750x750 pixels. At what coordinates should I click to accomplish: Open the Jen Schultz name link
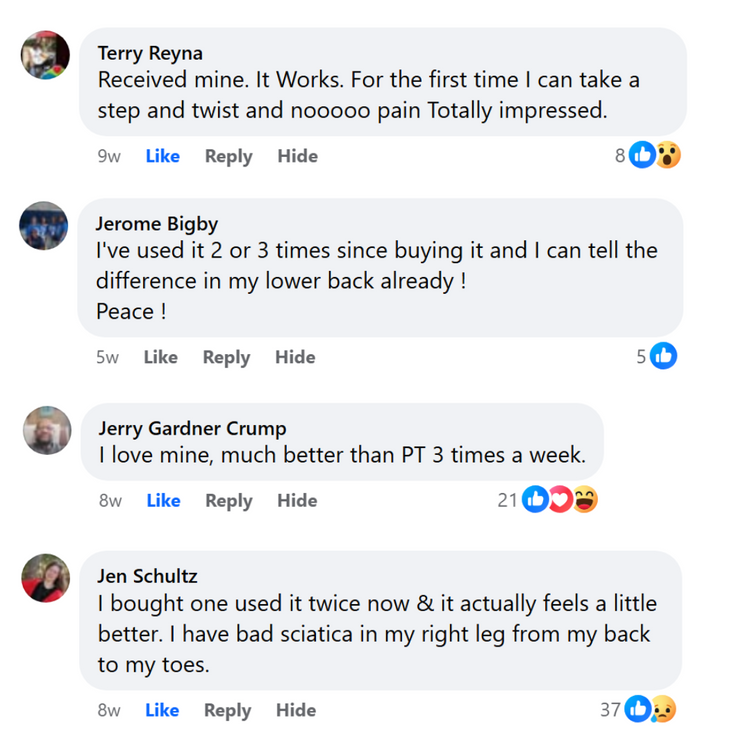(x=147, y=576)
